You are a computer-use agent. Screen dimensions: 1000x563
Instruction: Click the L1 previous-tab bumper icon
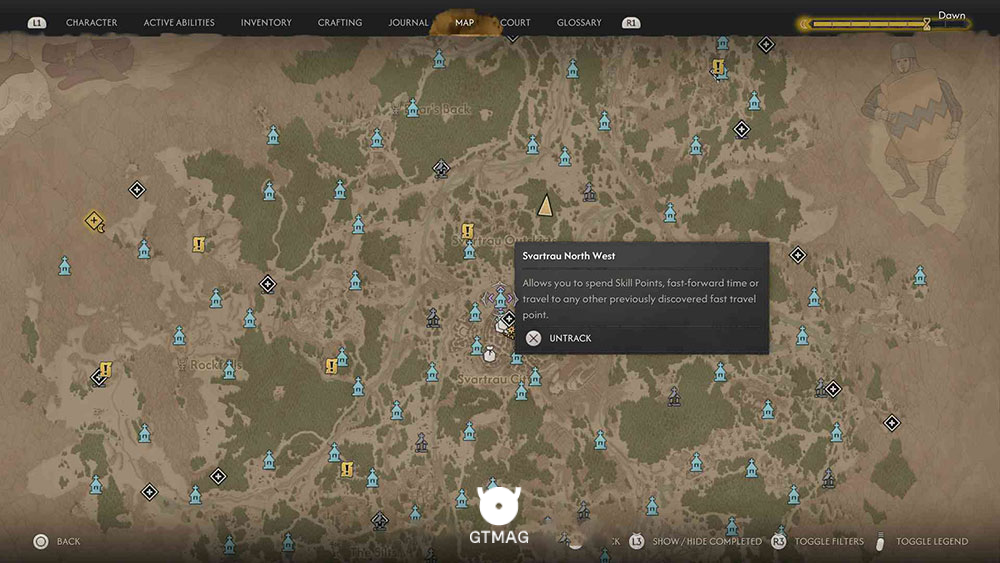tap(37, 23)
